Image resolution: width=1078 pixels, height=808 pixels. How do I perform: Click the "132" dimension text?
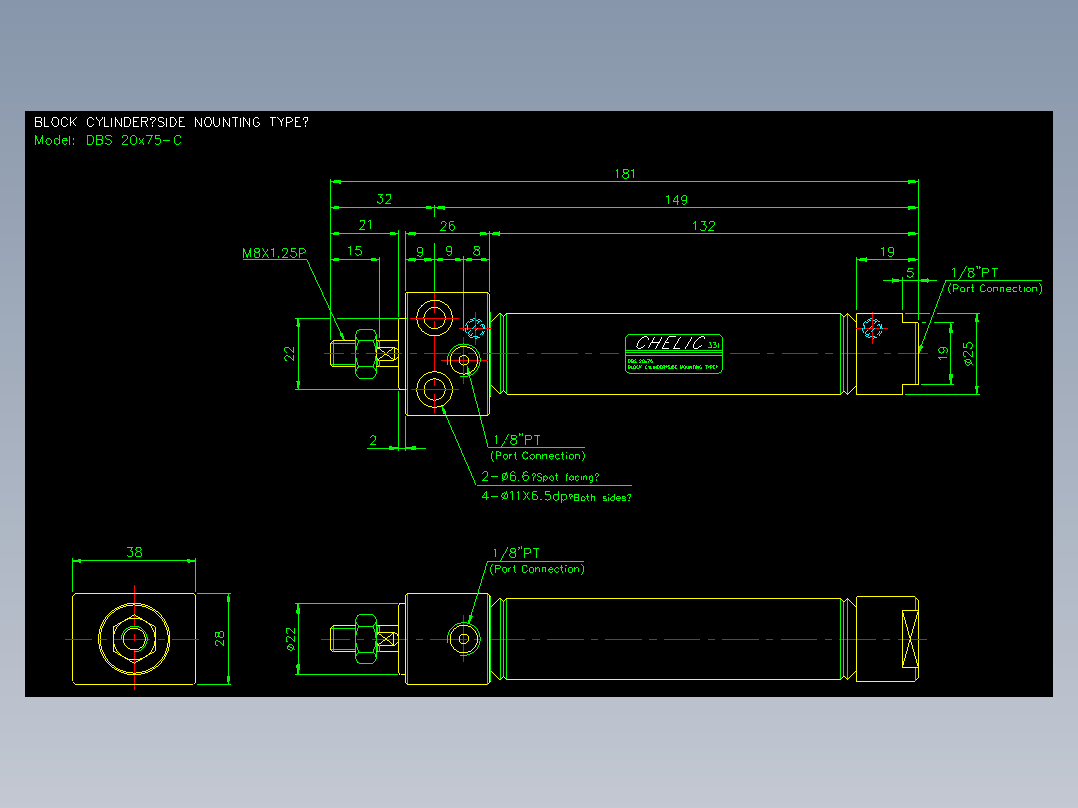pos(703,226)
